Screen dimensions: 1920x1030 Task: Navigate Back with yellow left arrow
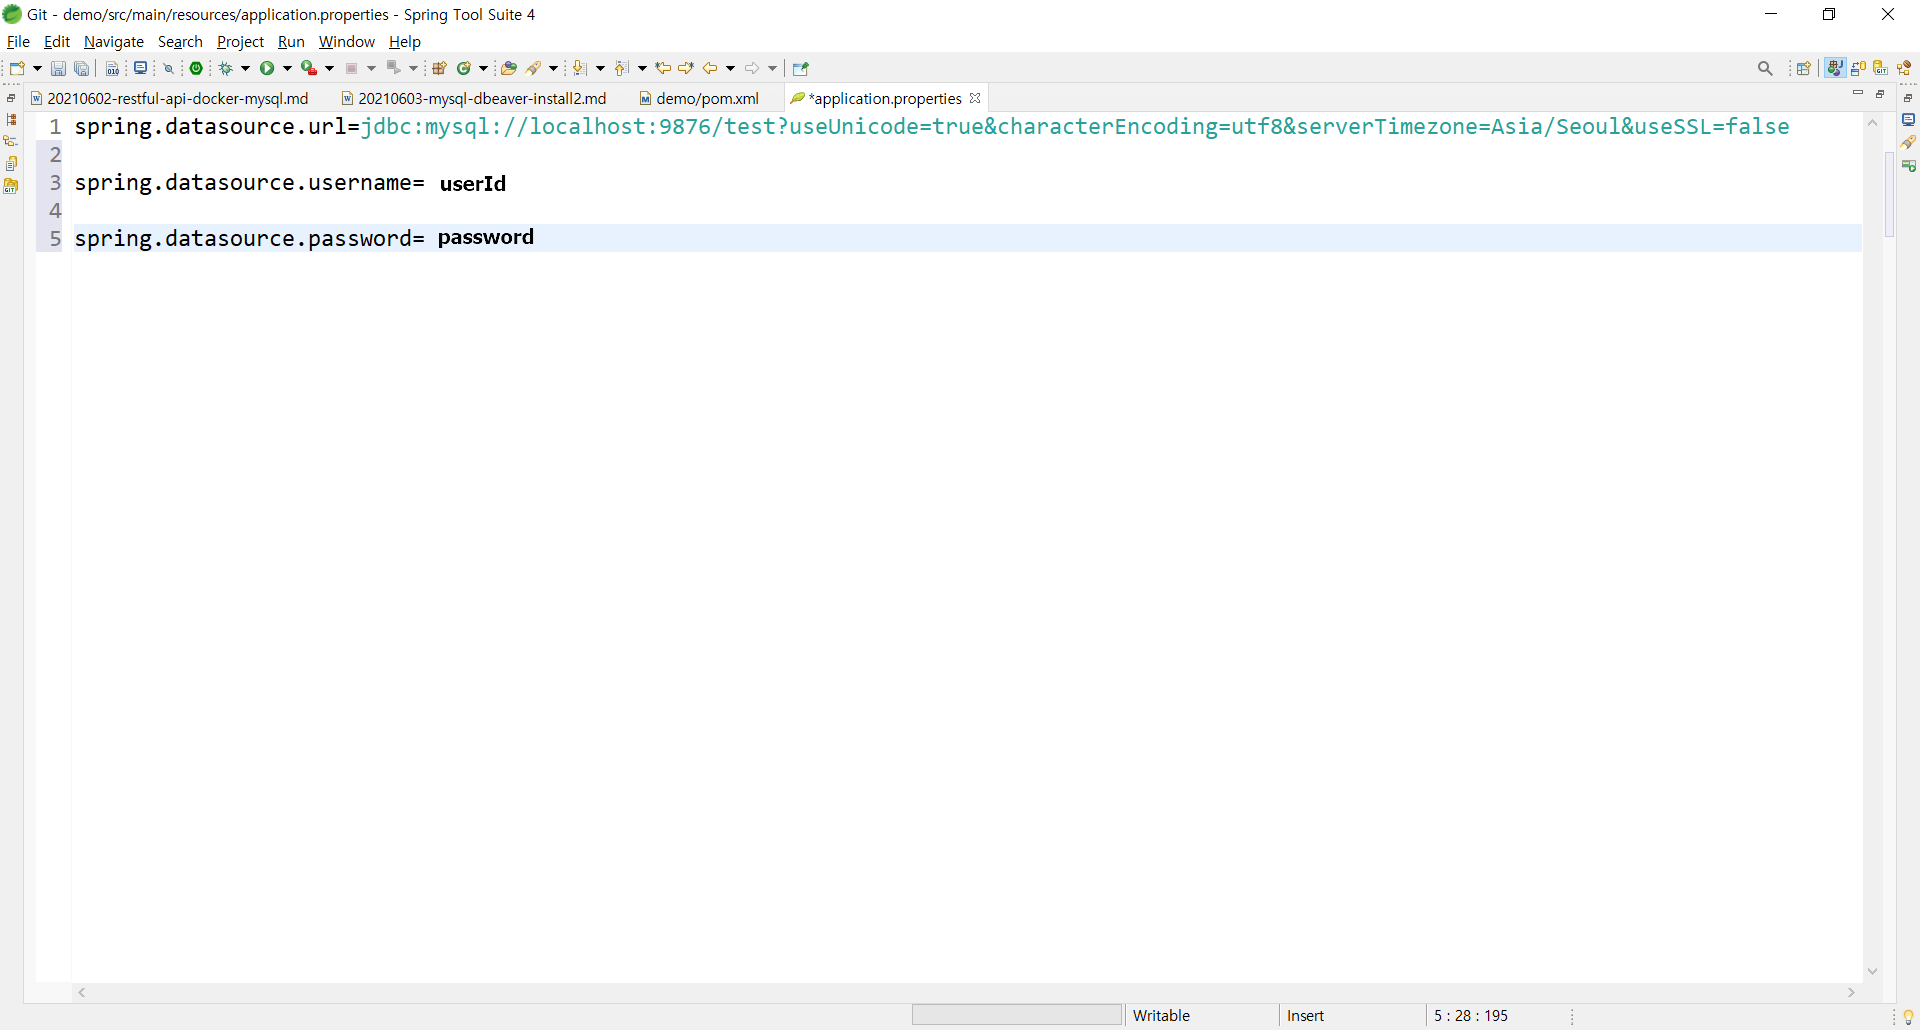click(711, 68)
